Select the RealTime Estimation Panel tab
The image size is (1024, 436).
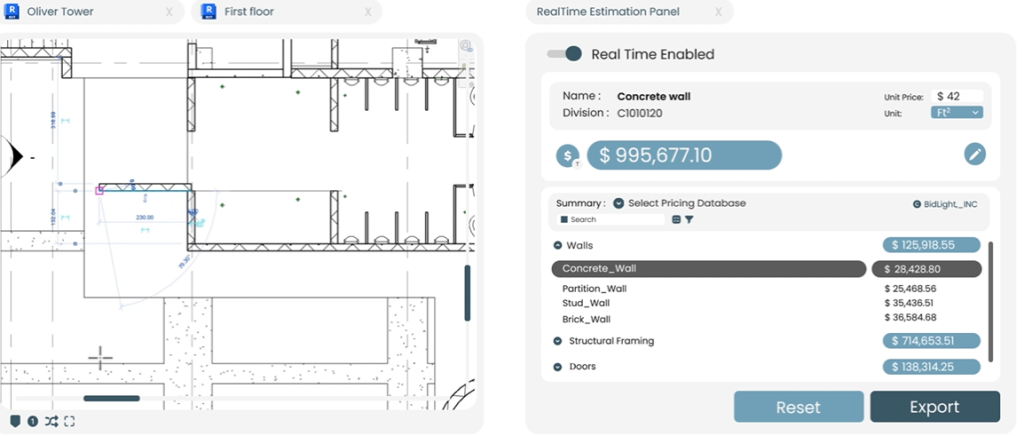(x=630, y=12)
